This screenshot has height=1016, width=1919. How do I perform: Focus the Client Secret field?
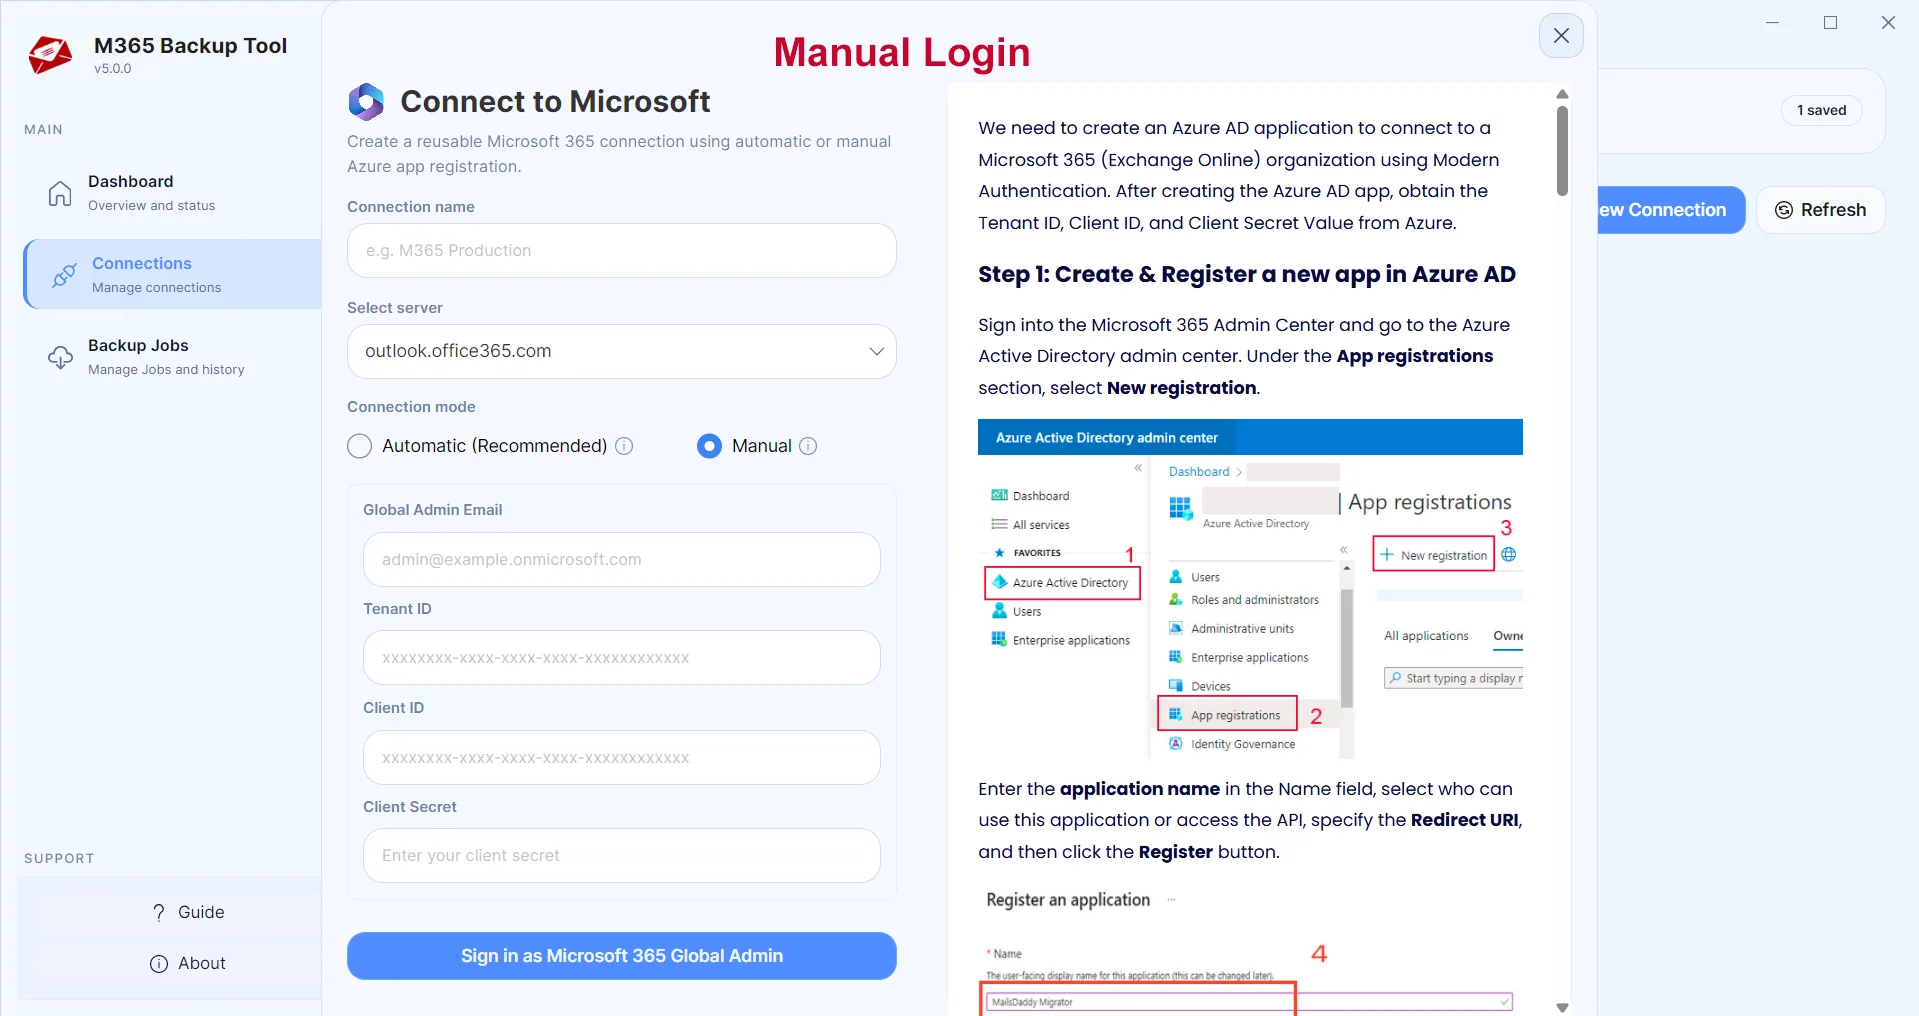pos(622,855)
